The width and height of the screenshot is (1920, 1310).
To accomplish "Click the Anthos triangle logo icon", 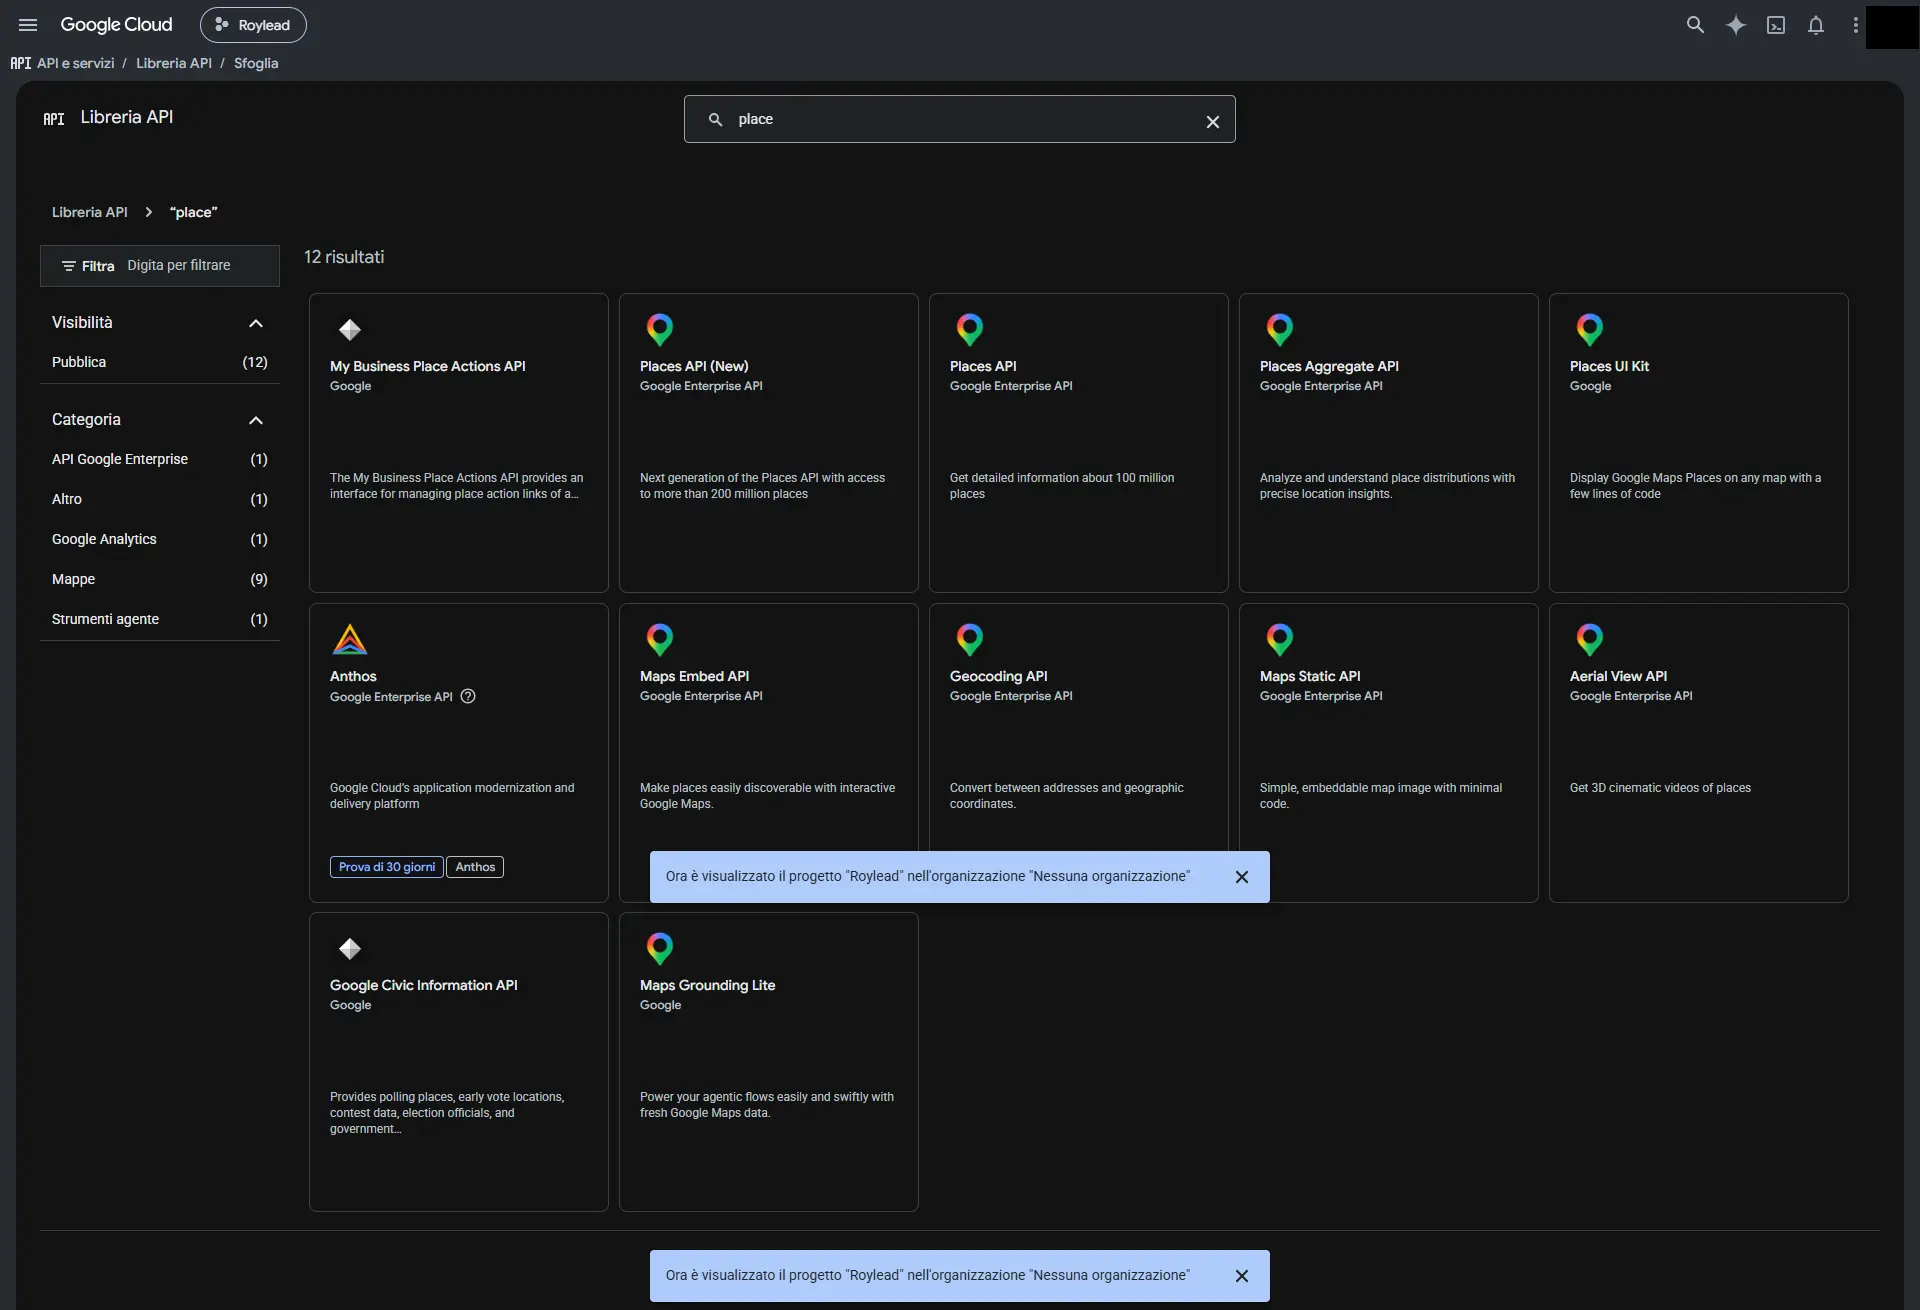I will coord(350,639).
